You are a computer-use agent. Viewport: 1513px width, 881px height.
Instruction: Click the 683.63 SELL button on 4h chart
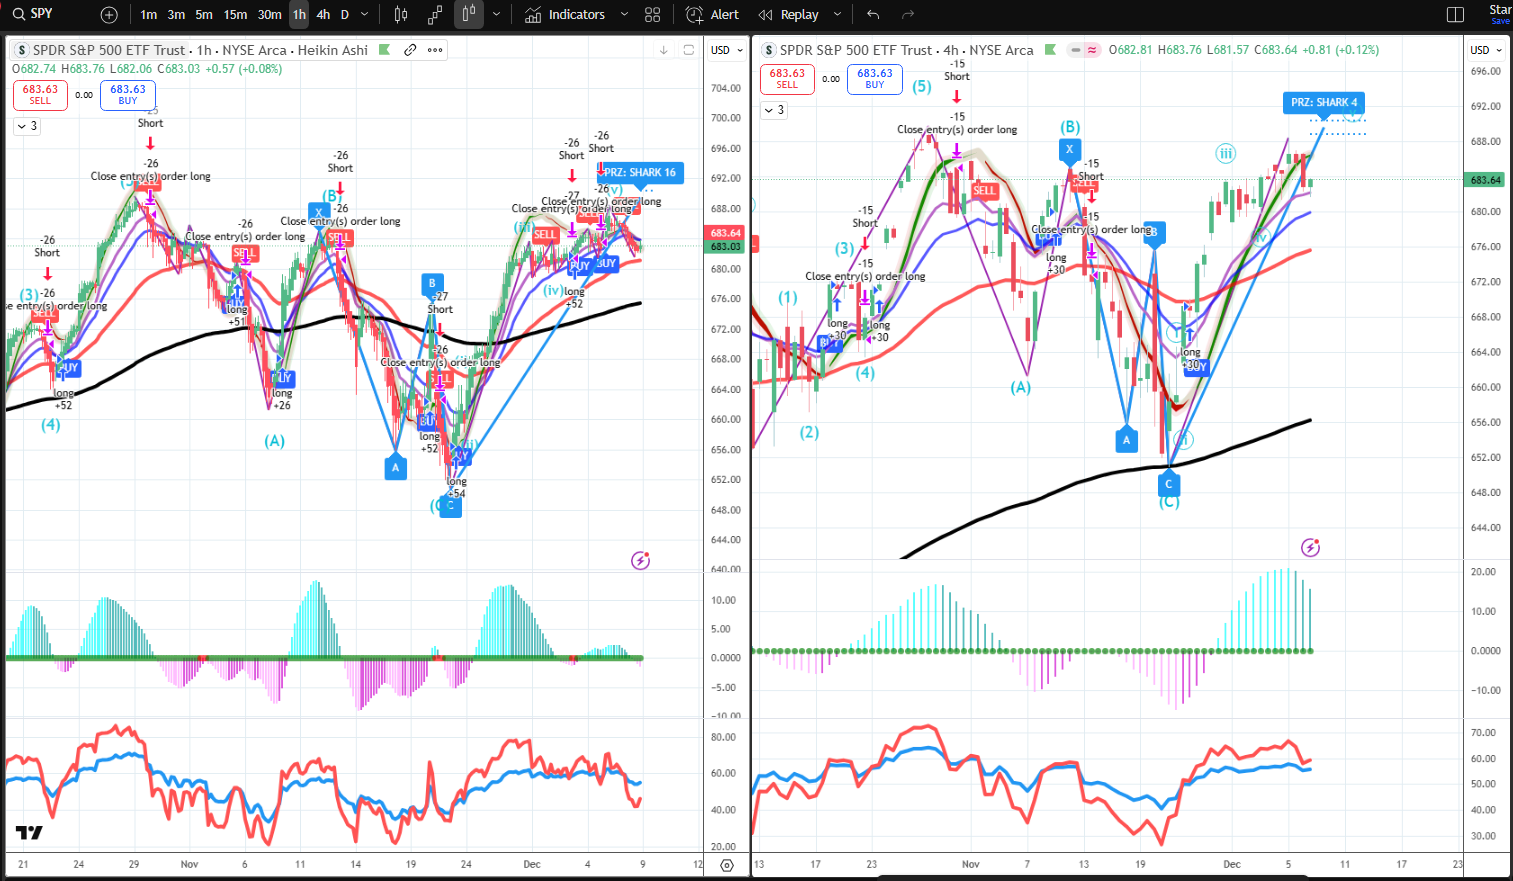click(x=787, y=79)
